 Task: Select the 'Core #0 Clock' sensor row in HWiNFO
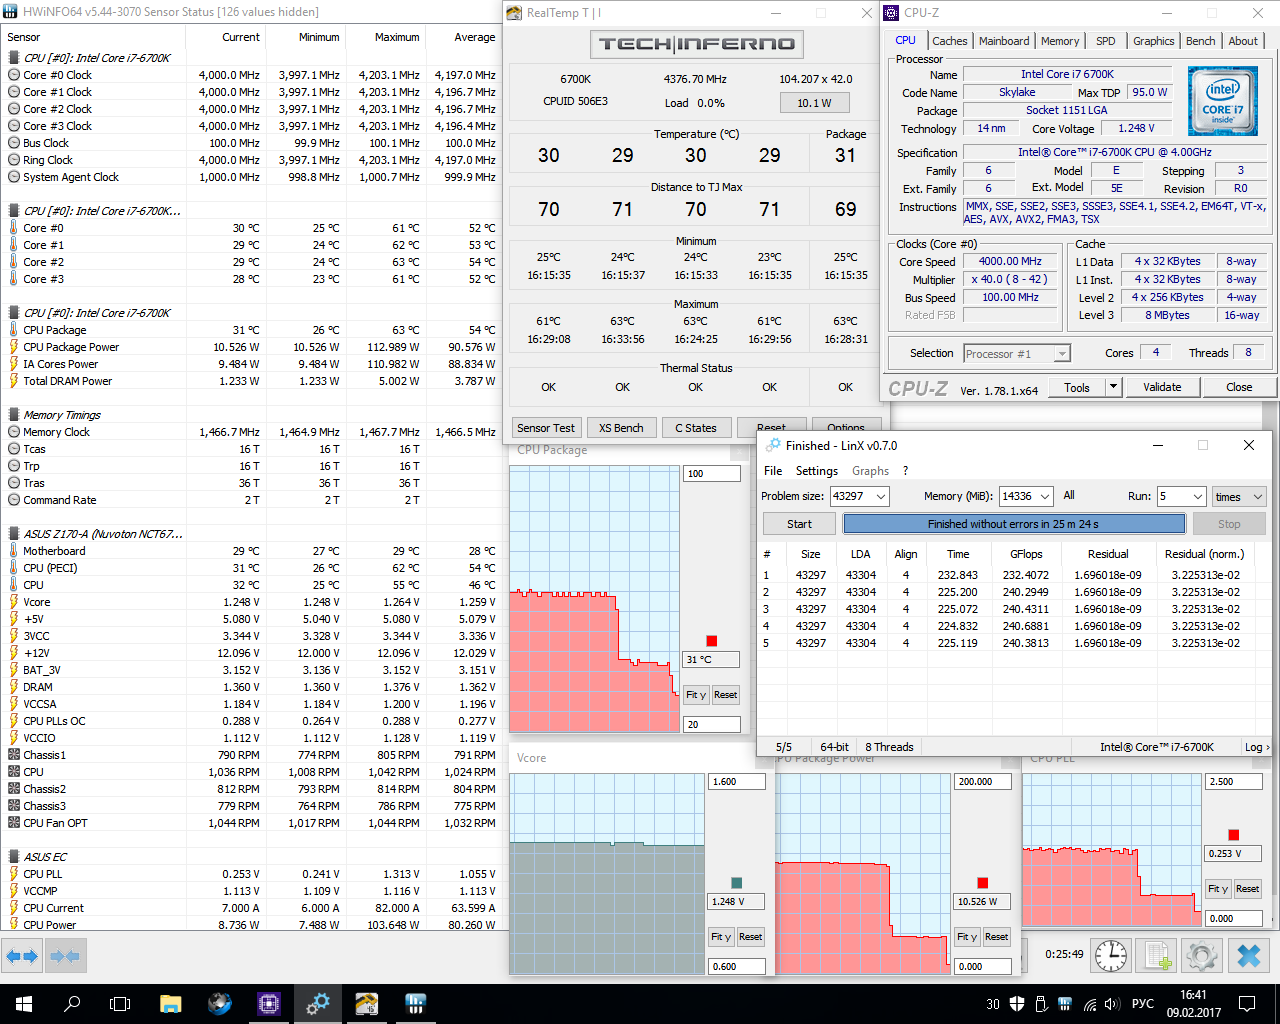(x=250, y=75)
